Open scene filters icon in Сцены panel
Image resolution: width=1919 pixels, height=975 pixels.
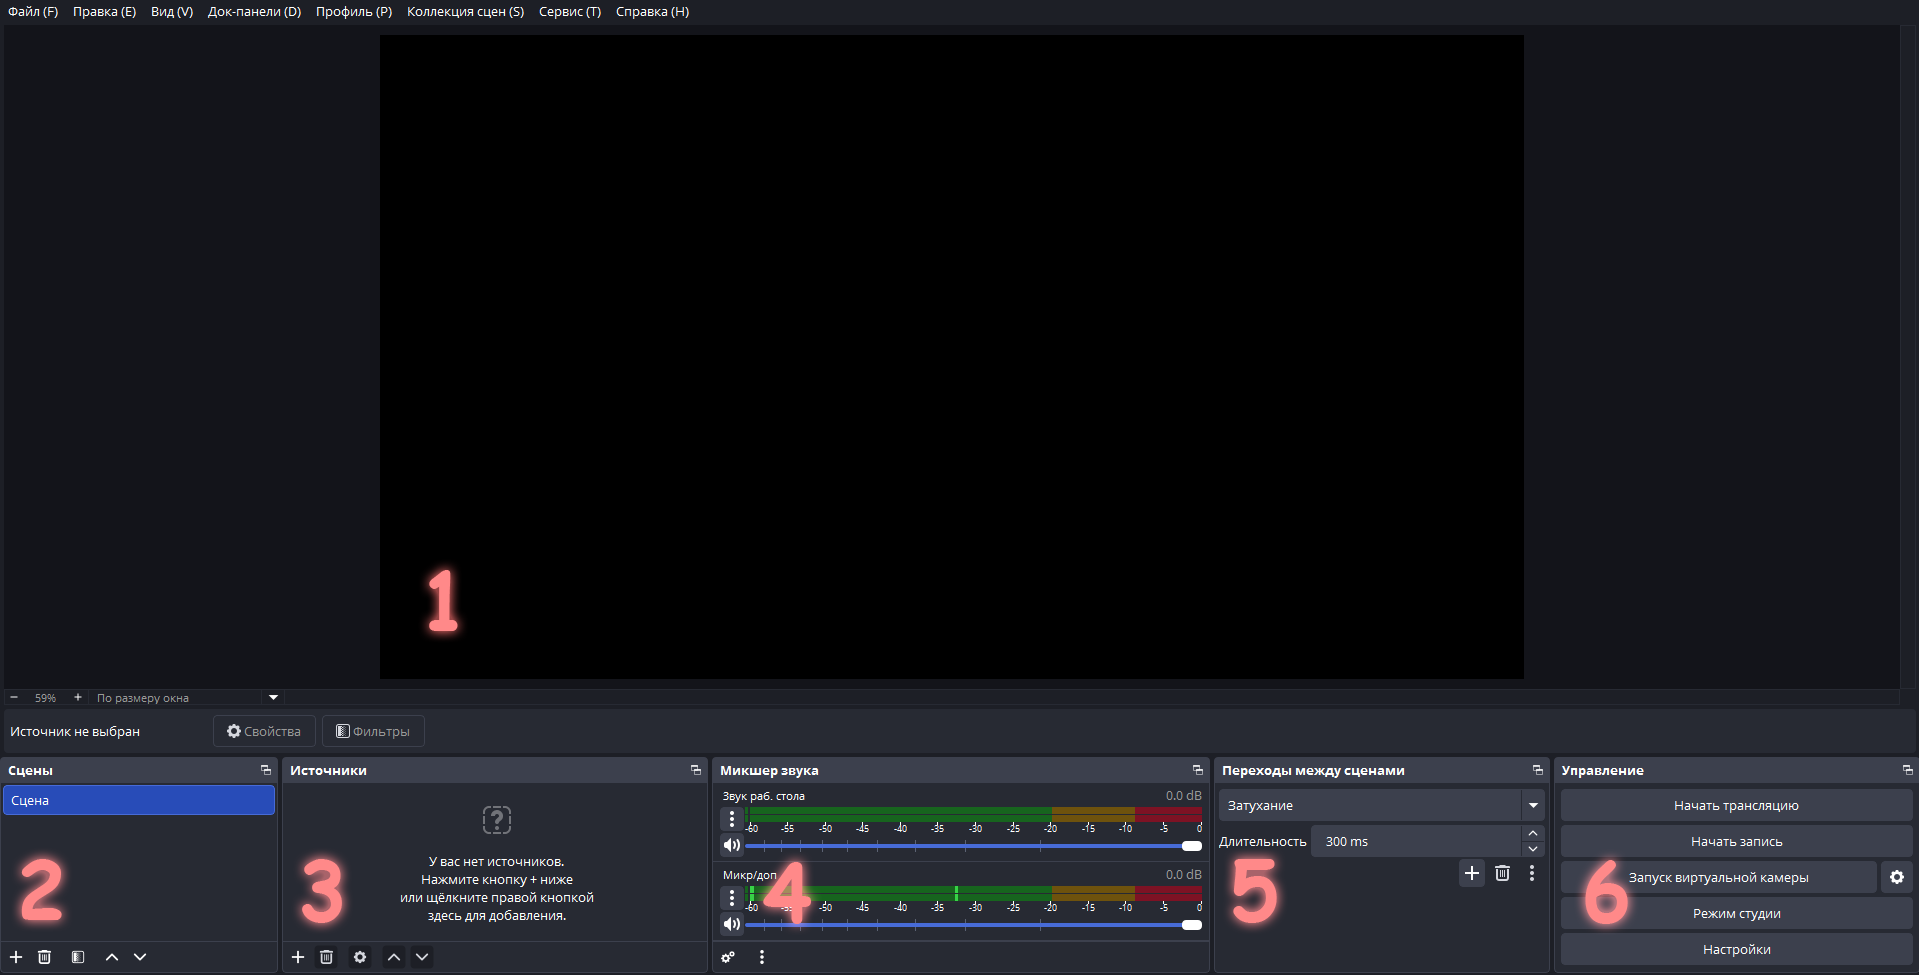coord(78,957)
